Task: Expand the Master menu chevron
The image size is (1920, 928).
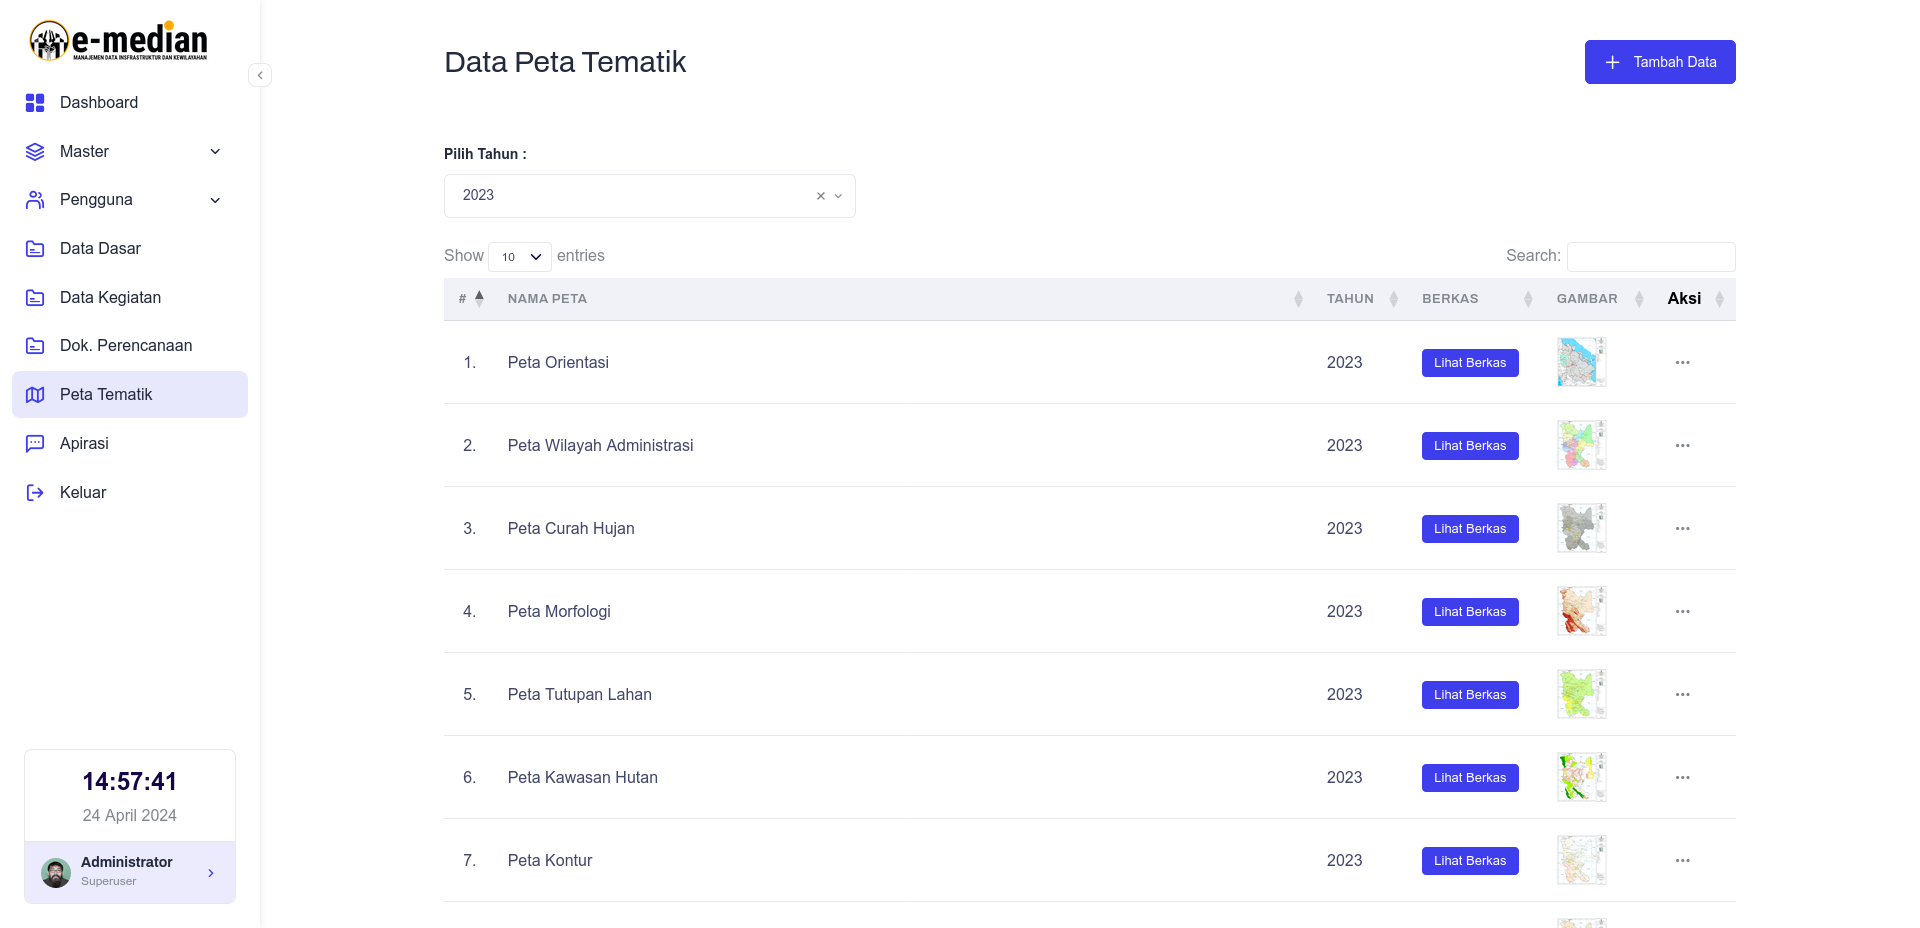Action: [x=215, y=152]
